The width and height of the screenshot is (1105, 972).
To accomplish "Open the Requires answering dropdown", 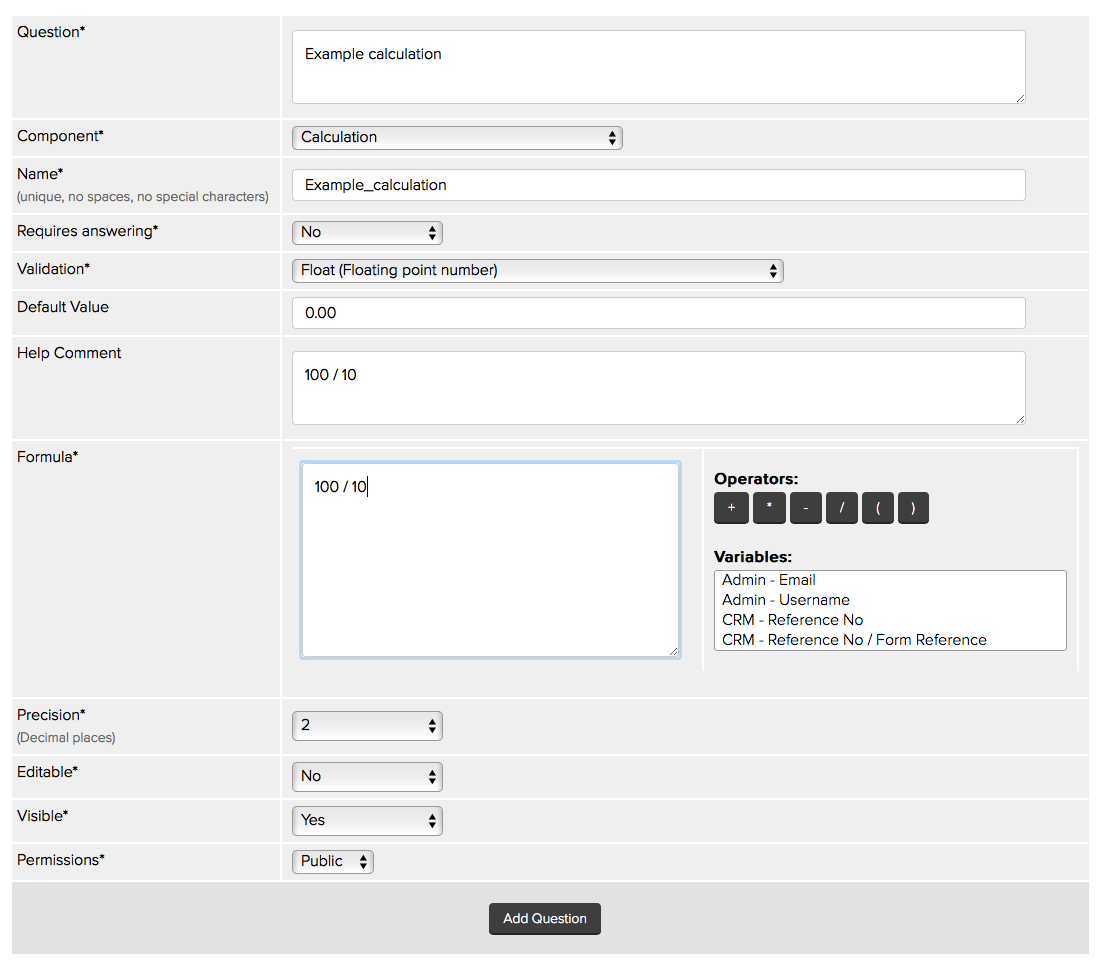I will coord(367,233).
